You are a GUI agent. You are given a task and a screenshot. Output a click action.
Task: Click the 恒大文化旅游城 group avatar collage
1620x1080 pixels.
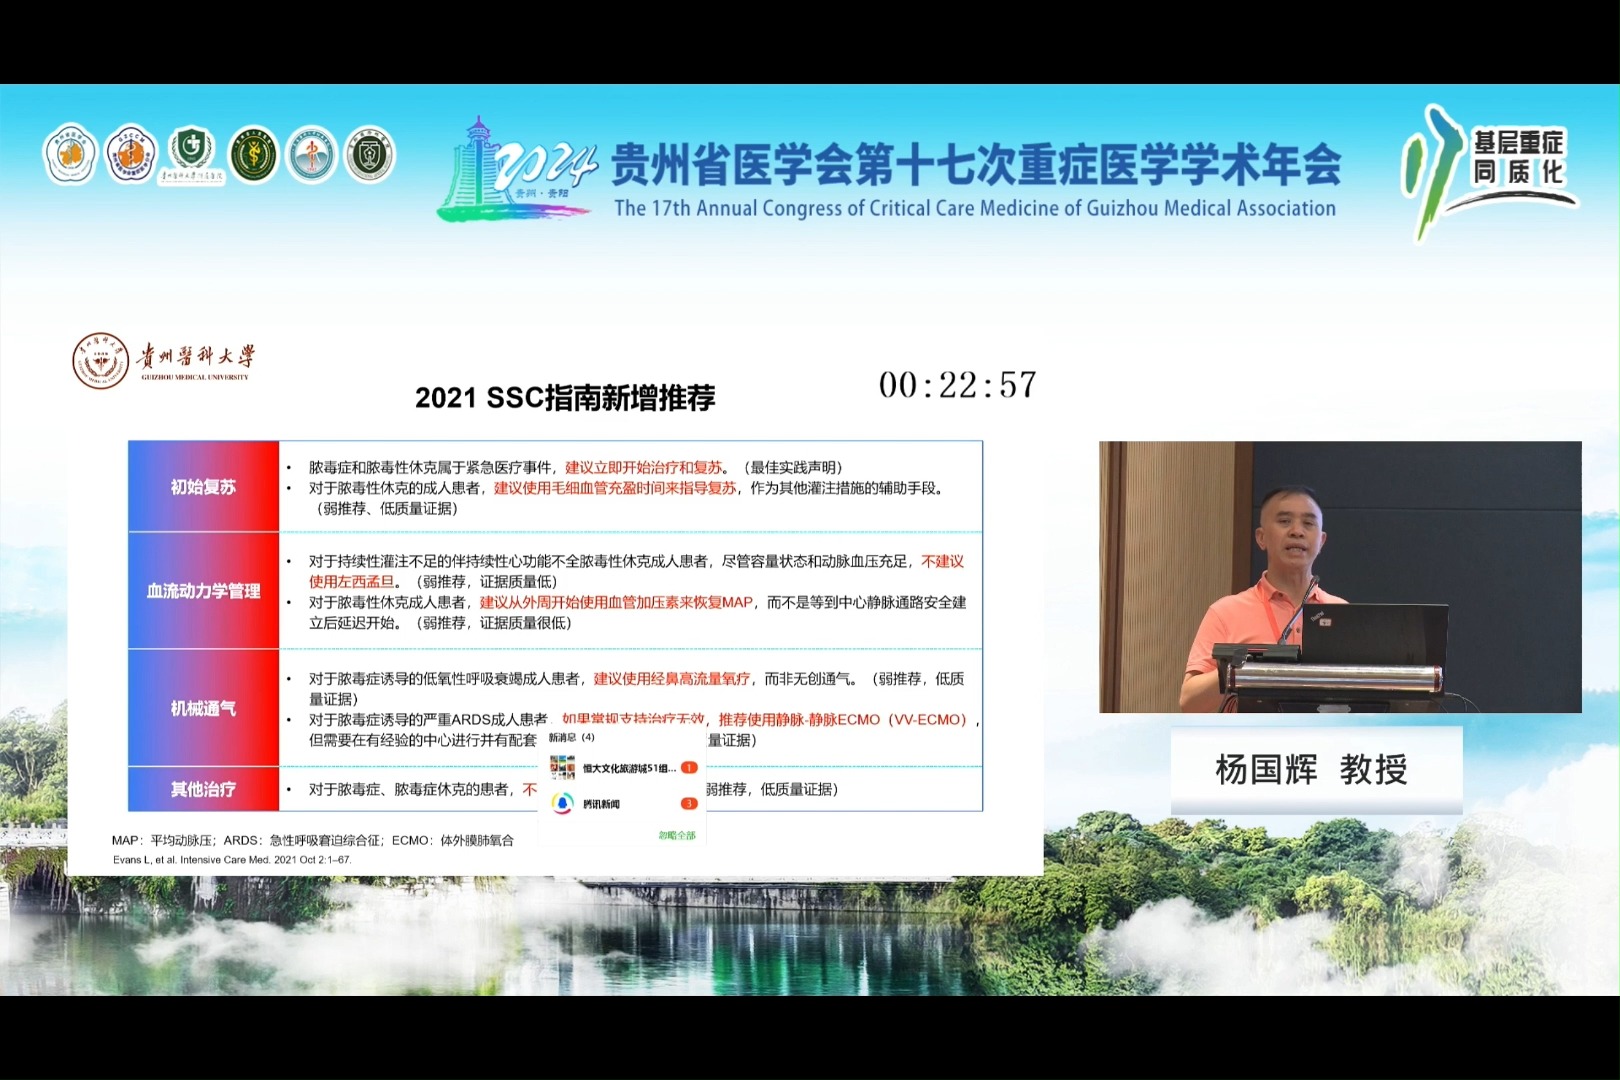(x=562, y=768)
